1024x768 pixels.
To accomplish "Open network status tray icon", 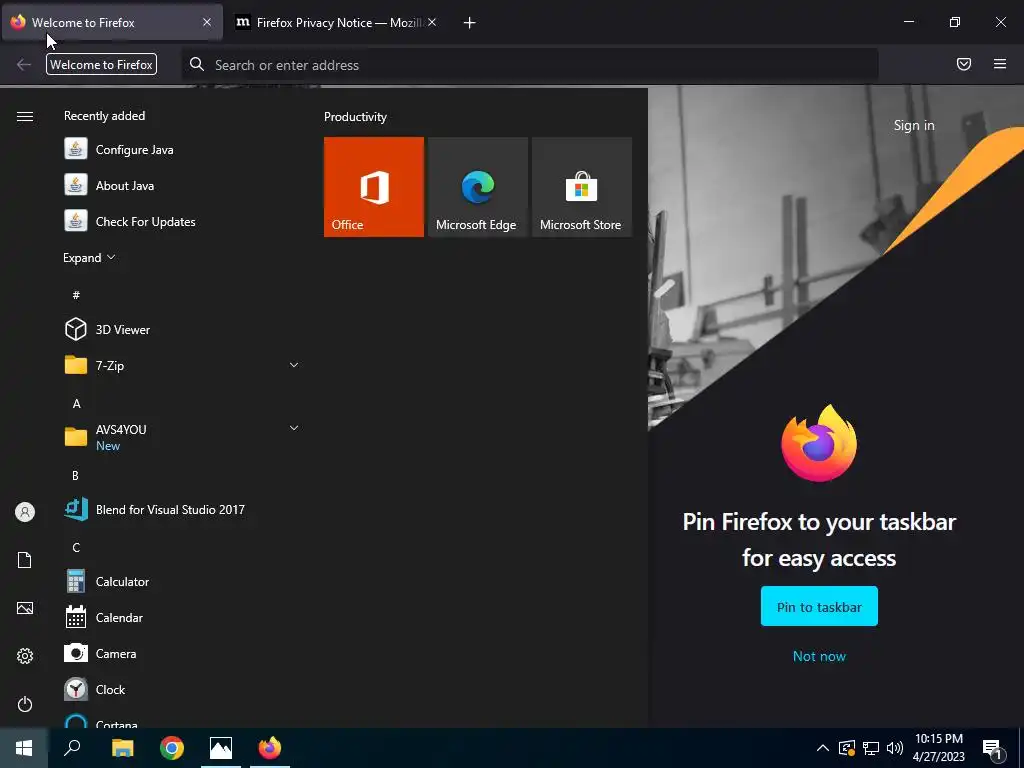I will pos(871,748).
